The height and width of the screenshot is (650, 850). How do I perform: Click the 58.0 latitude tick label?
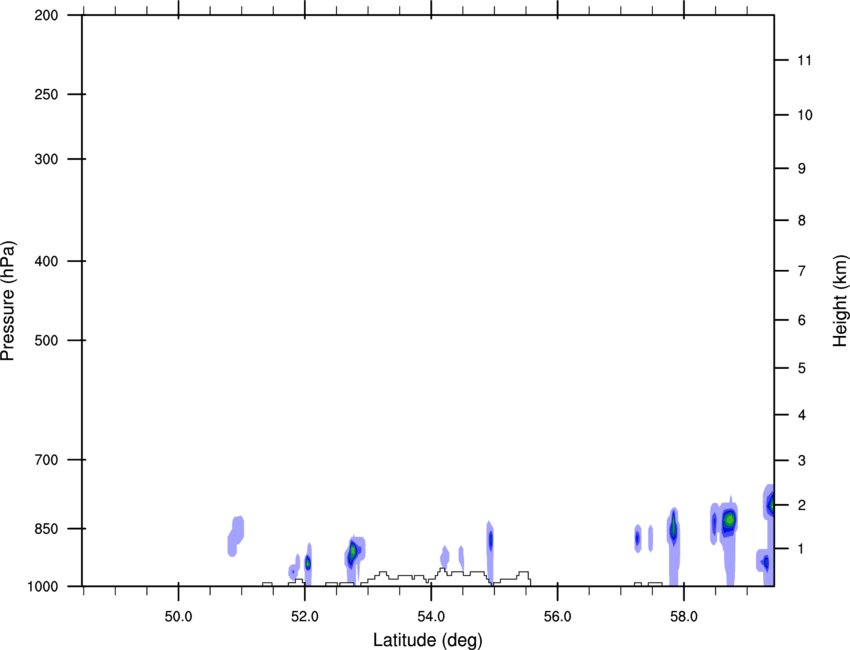[684, 617]
